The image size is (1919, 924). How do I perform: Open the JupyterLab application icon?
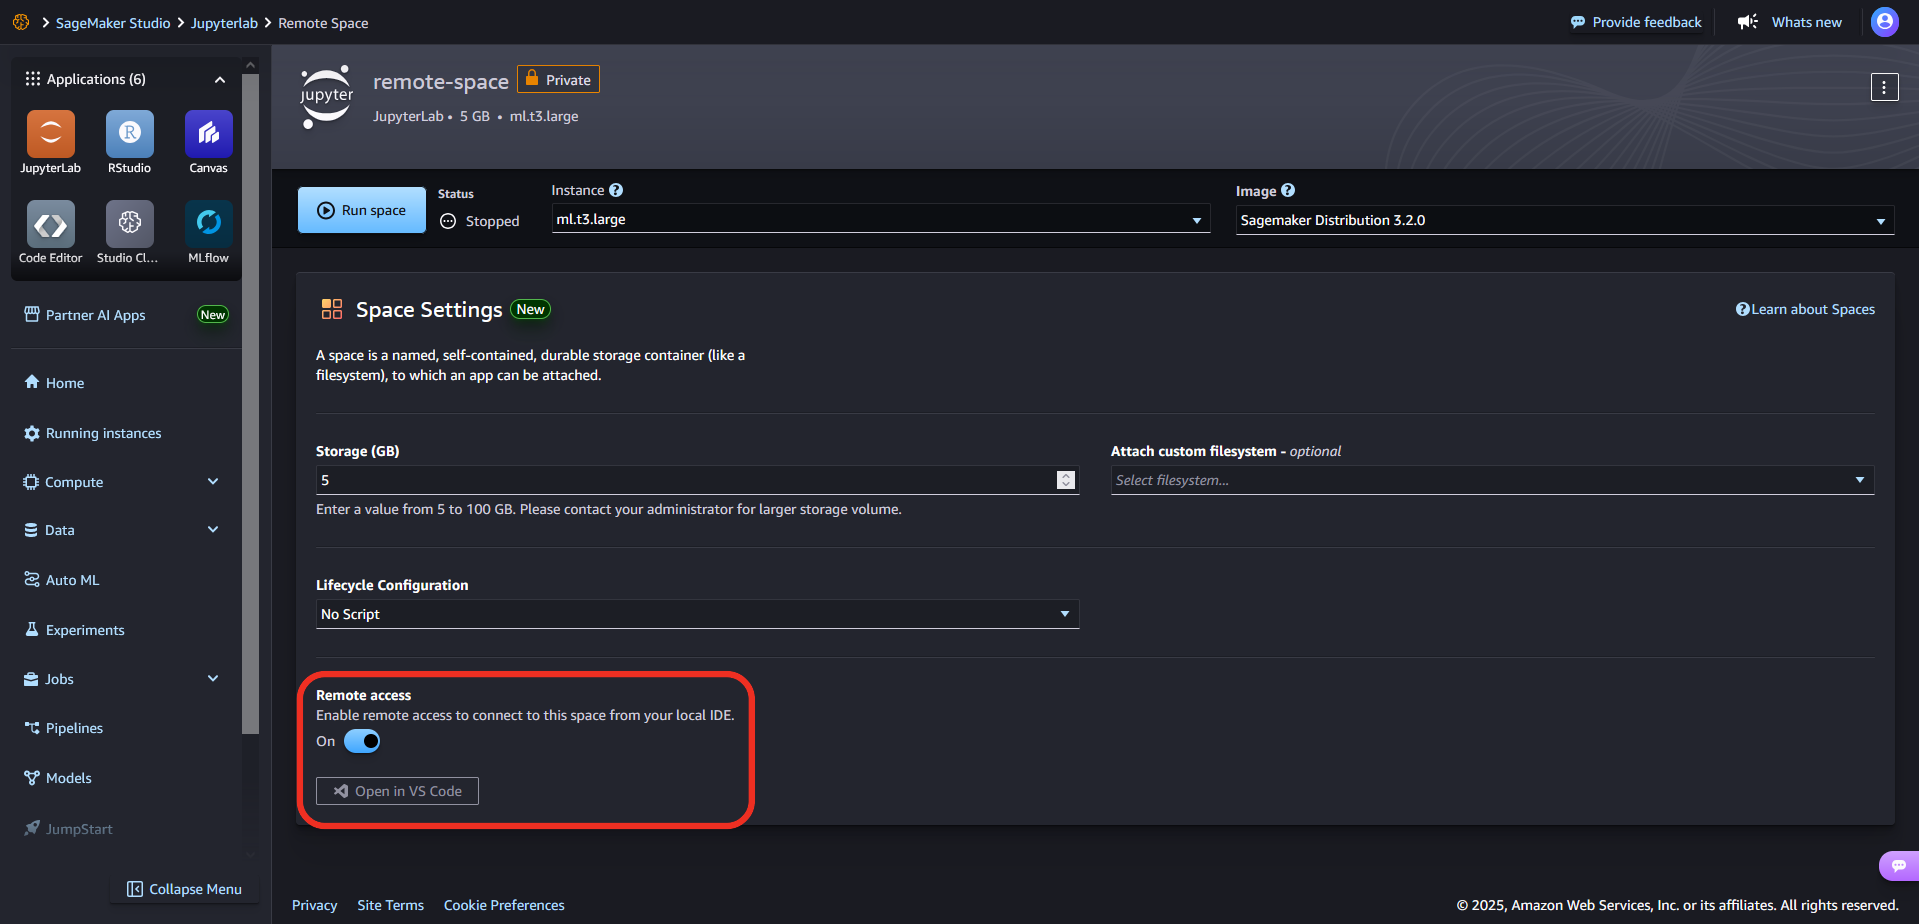[x=51, y=134]
